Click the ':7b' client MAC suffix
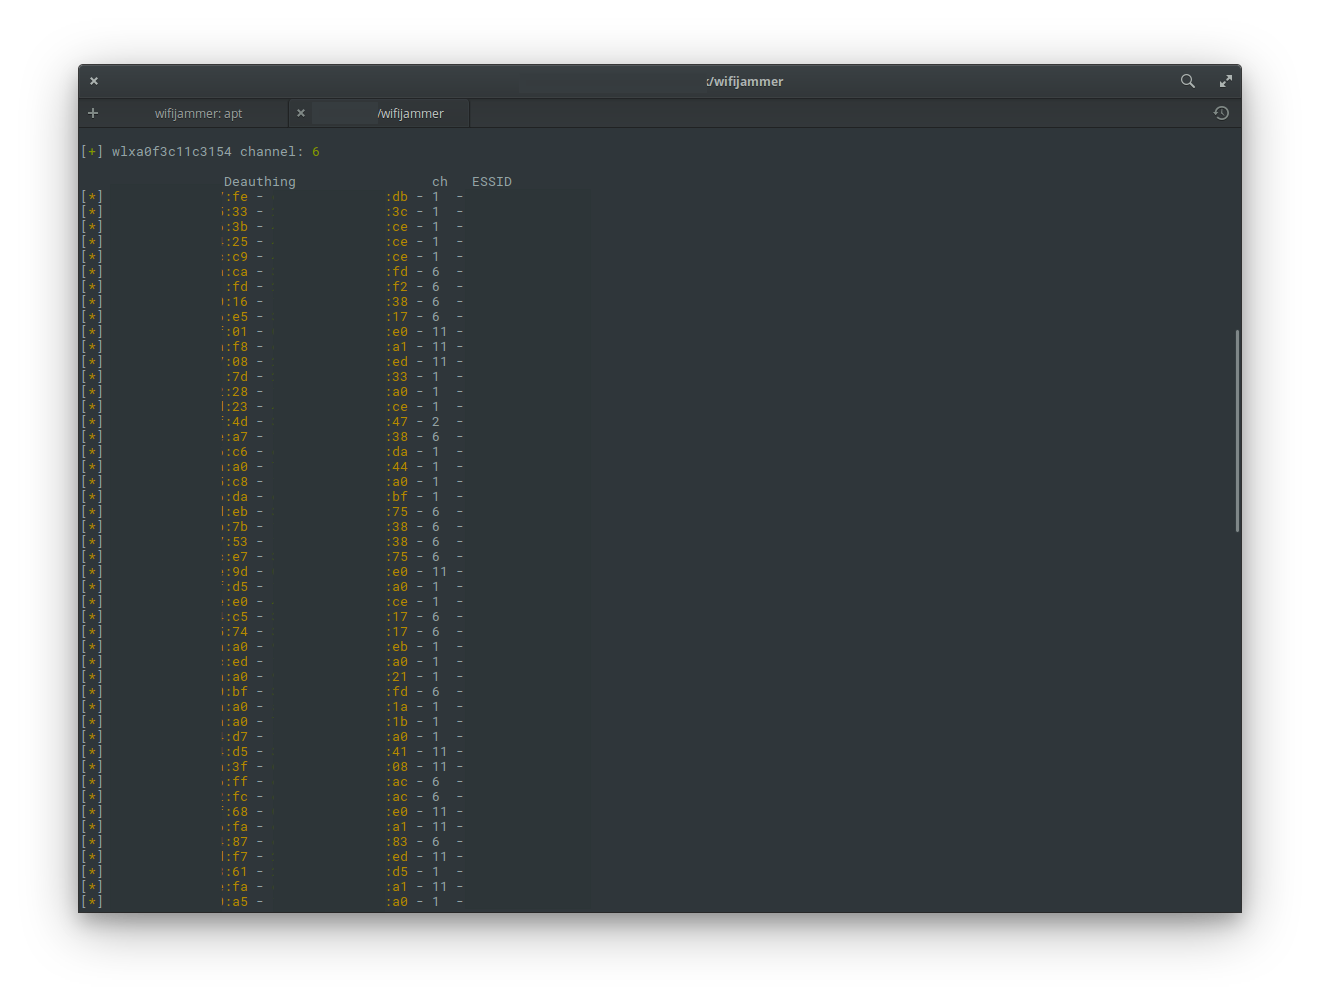 [236, 527]
